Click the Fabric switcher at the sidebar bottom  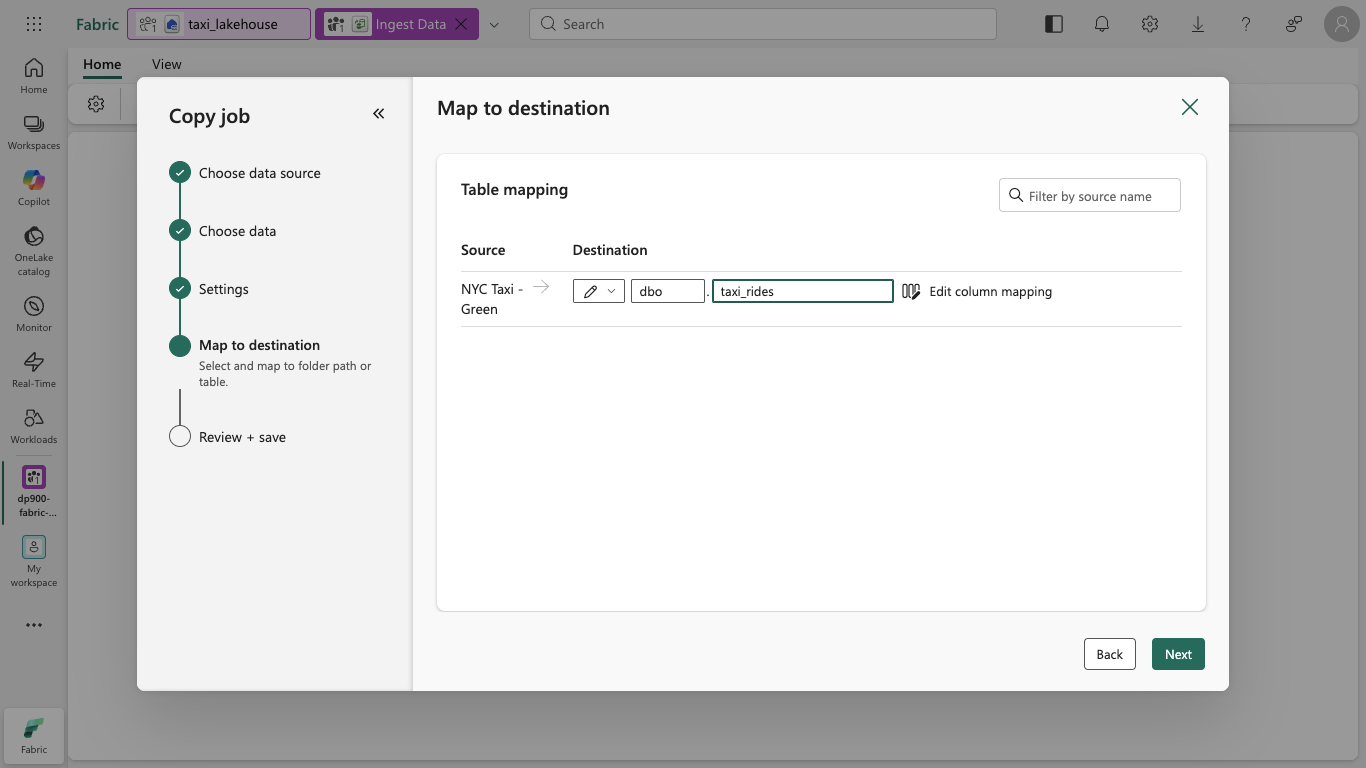[x=34, y=735]
